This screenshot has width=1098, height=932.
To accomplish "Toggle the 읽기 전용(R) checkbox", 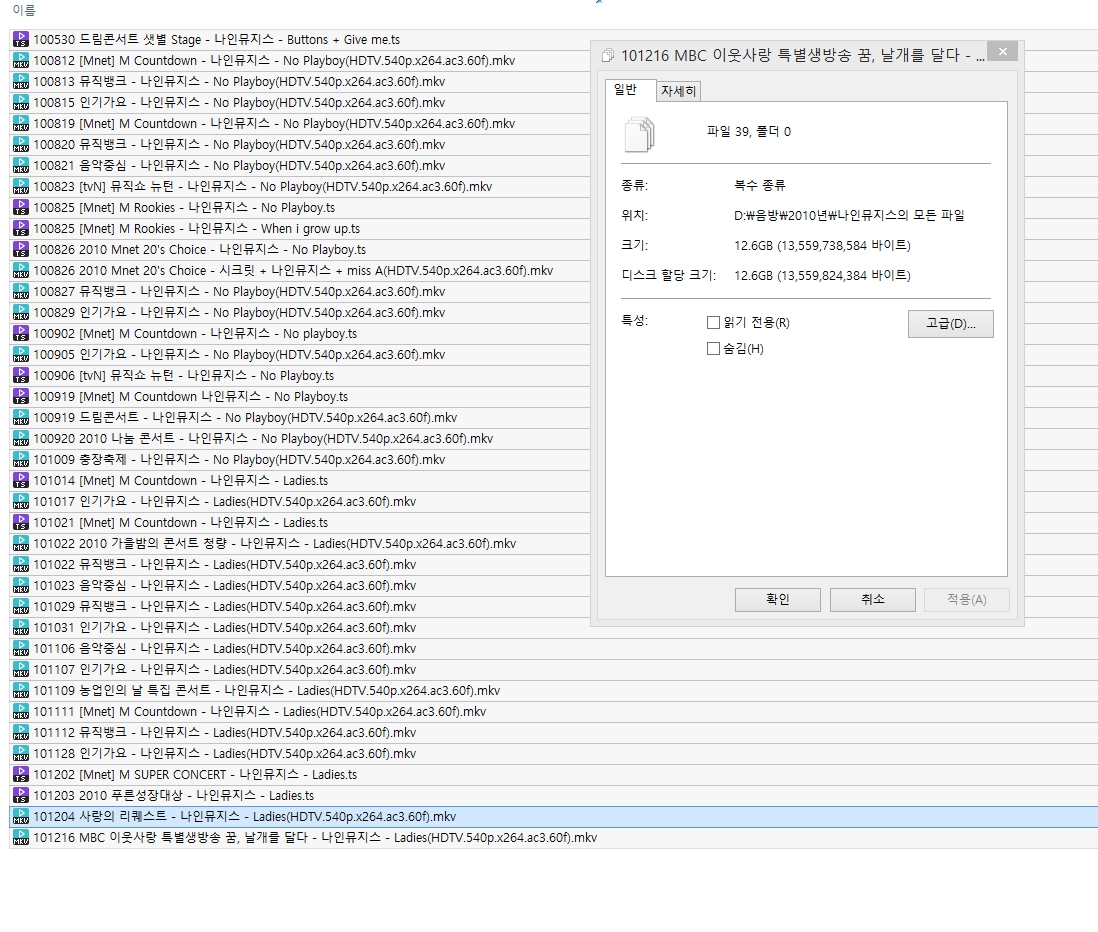I will tap(714, 323).
